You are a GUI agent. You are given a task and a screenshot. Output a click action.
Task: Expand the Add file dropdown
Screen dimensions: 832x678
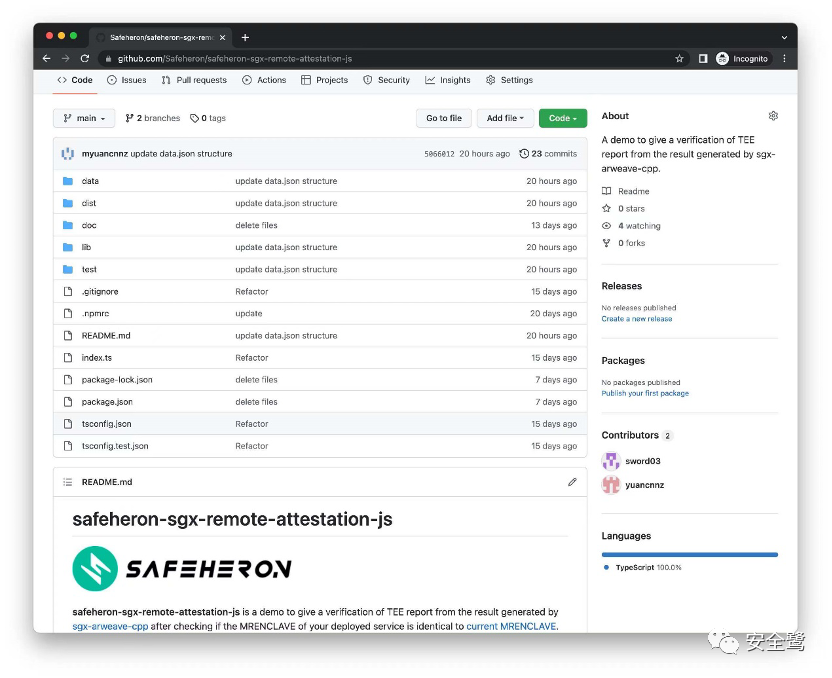[505, 118]
